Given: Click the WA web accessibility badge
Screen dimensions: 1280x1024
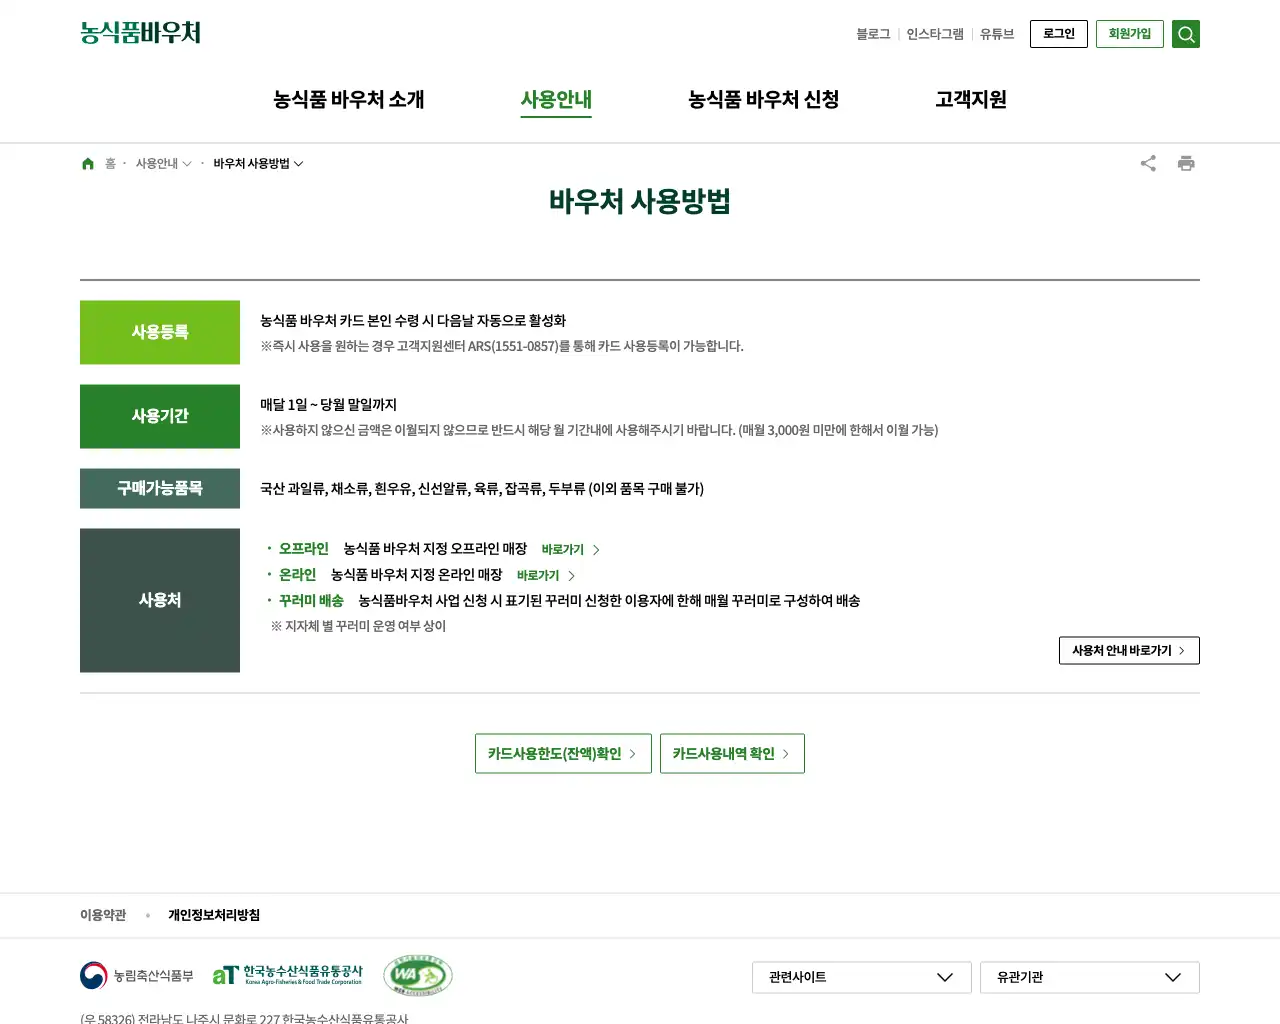Looking at the screenshot, I should tap(418, 975).
